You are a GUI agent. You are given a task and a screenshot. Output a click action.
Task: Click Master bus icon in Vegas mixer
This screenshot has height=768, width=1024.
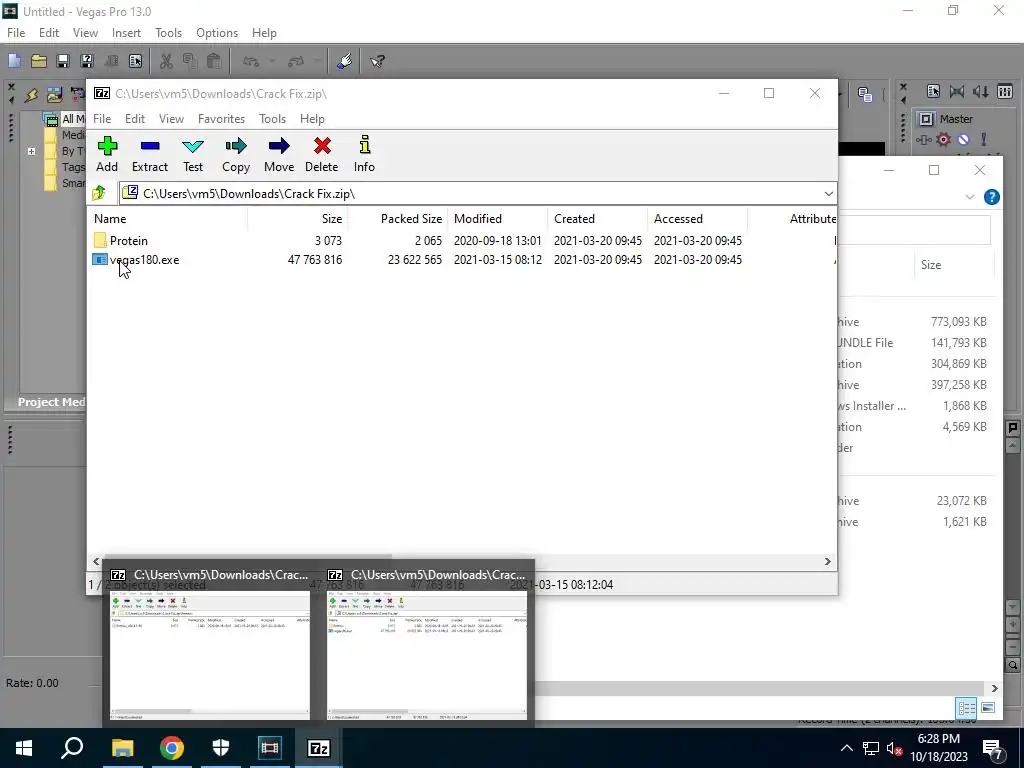pyautogui.click(x=925, y=119)
